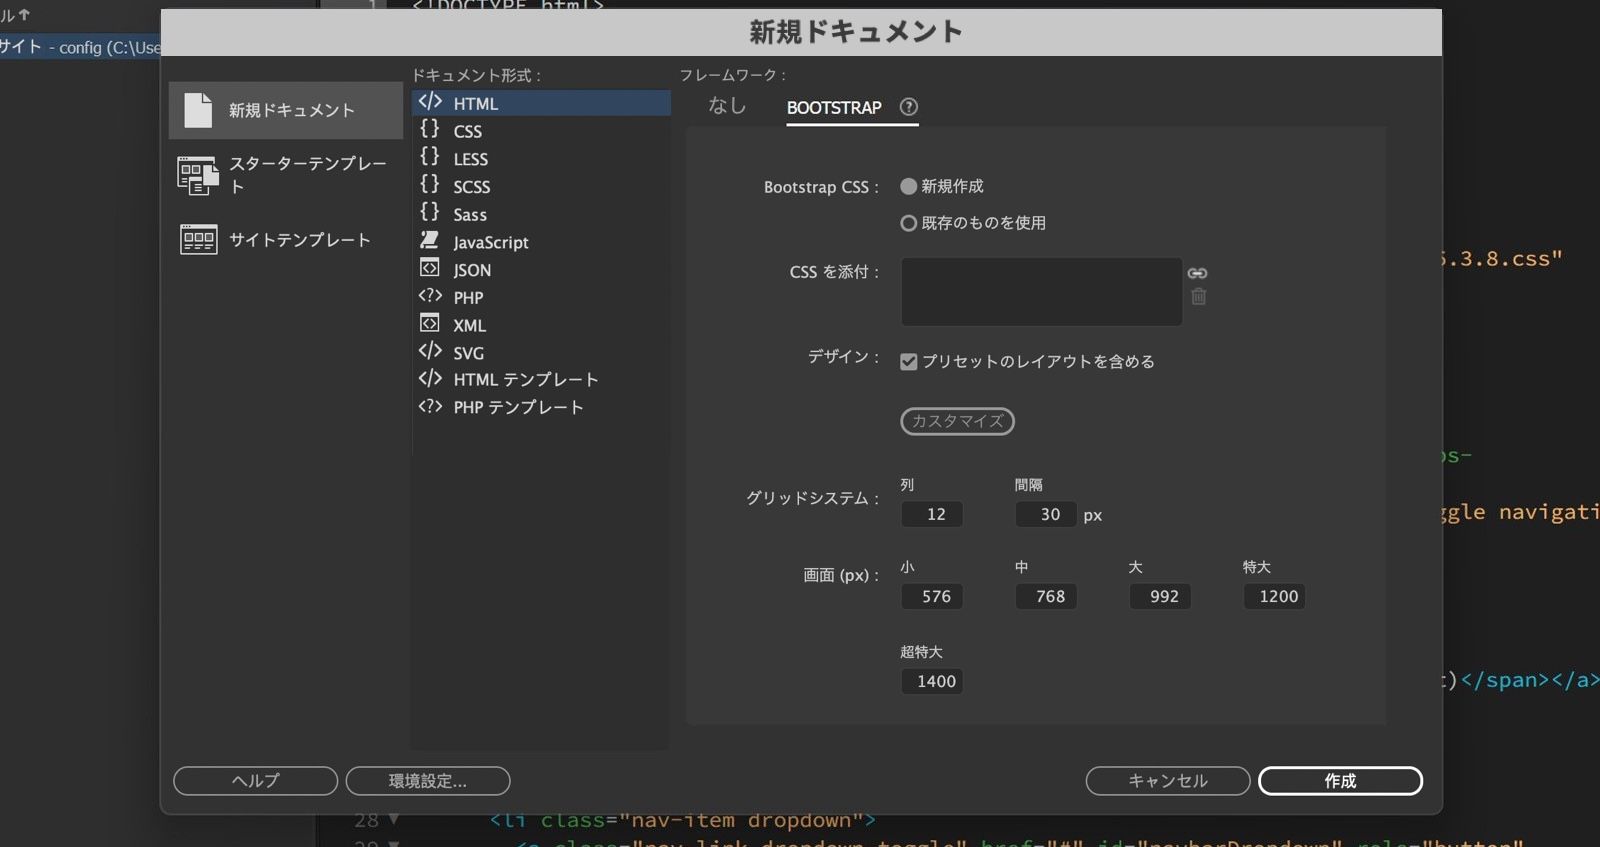Click the カスタマイズ button
The image size is (1600, 847).
point(957,421)
